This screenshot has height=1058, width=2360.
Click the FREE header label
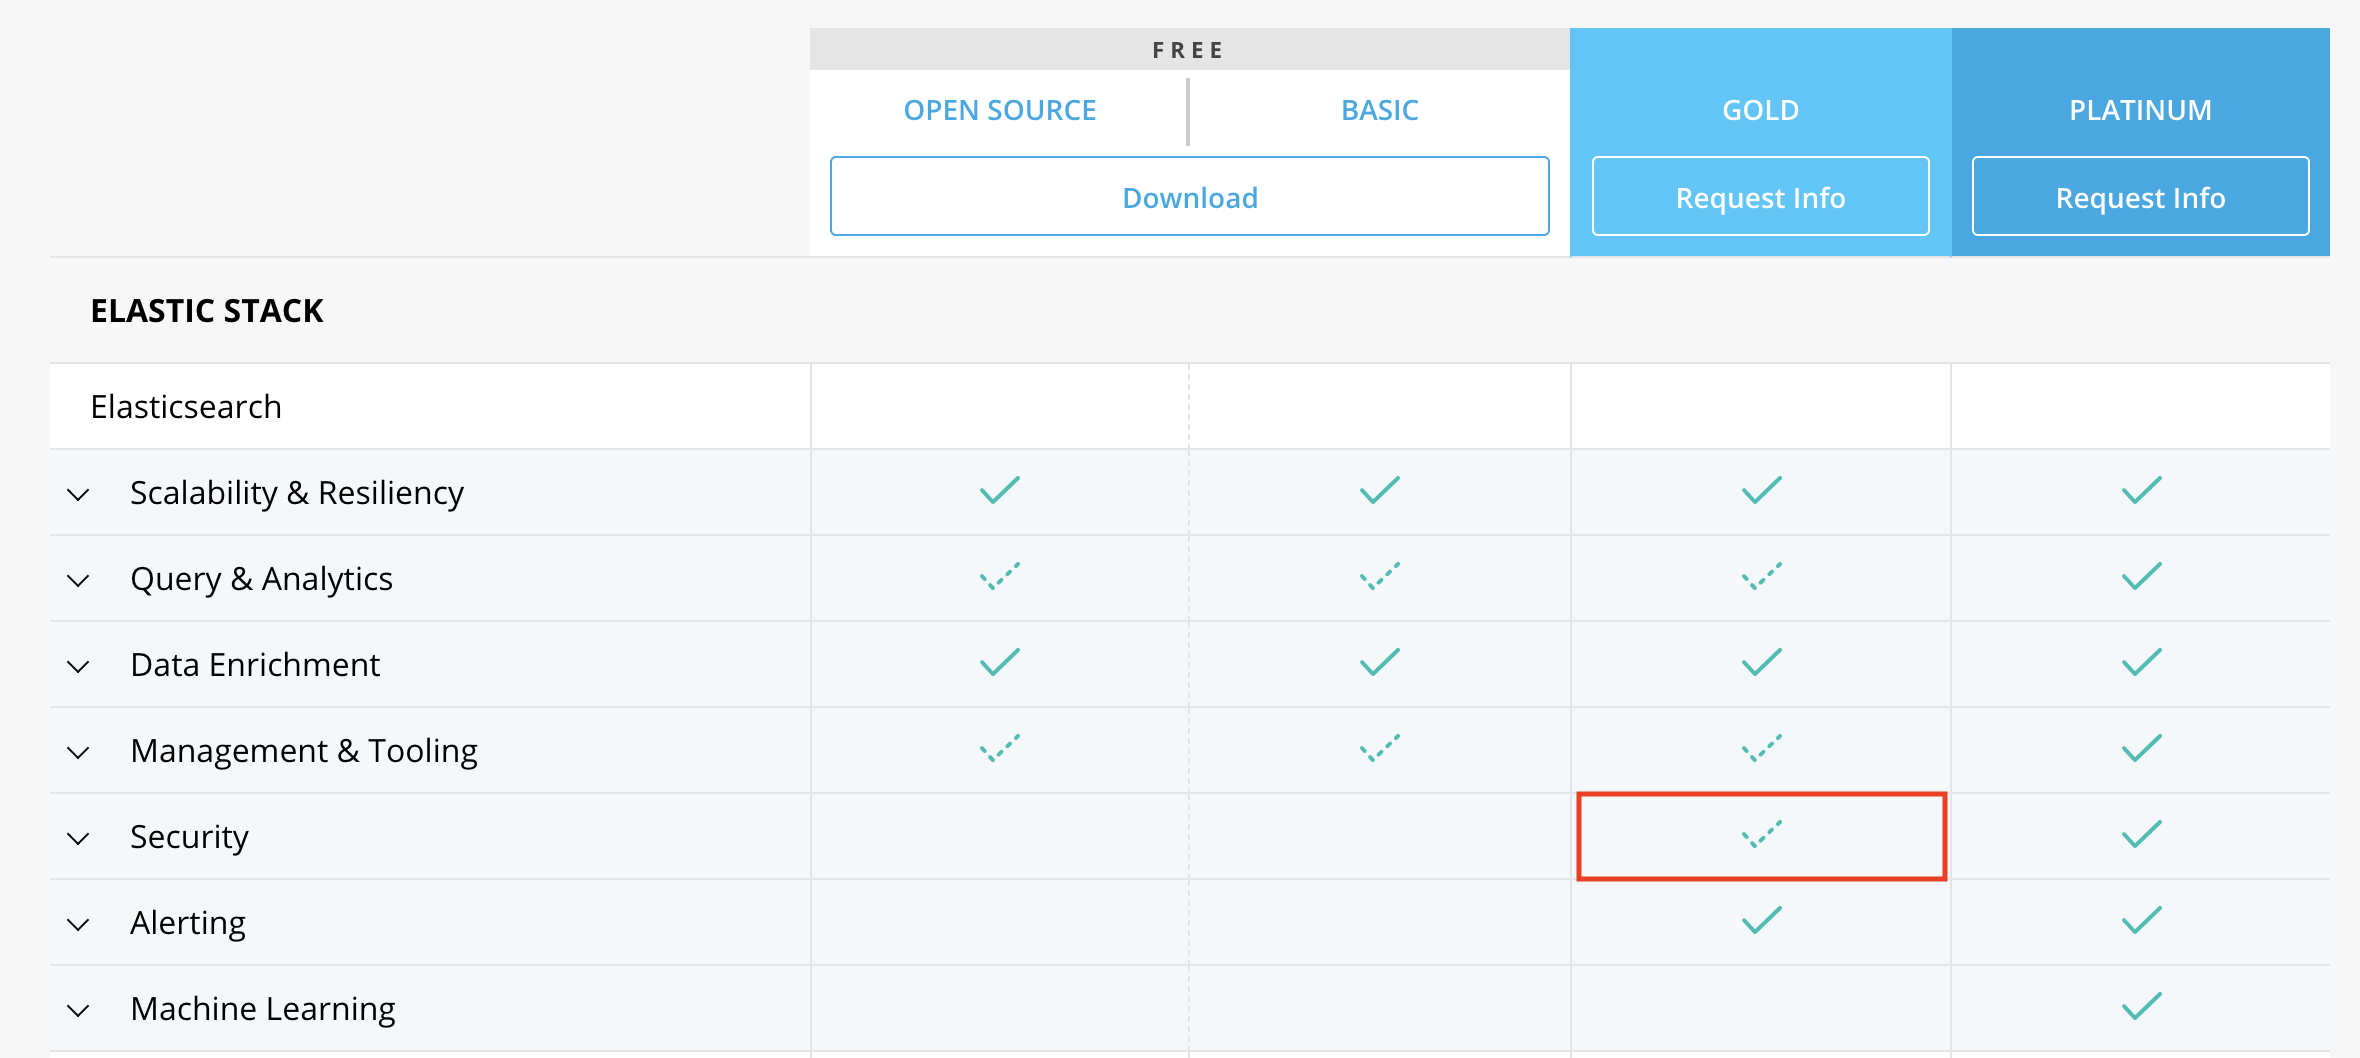click(x=1189, y=50)
